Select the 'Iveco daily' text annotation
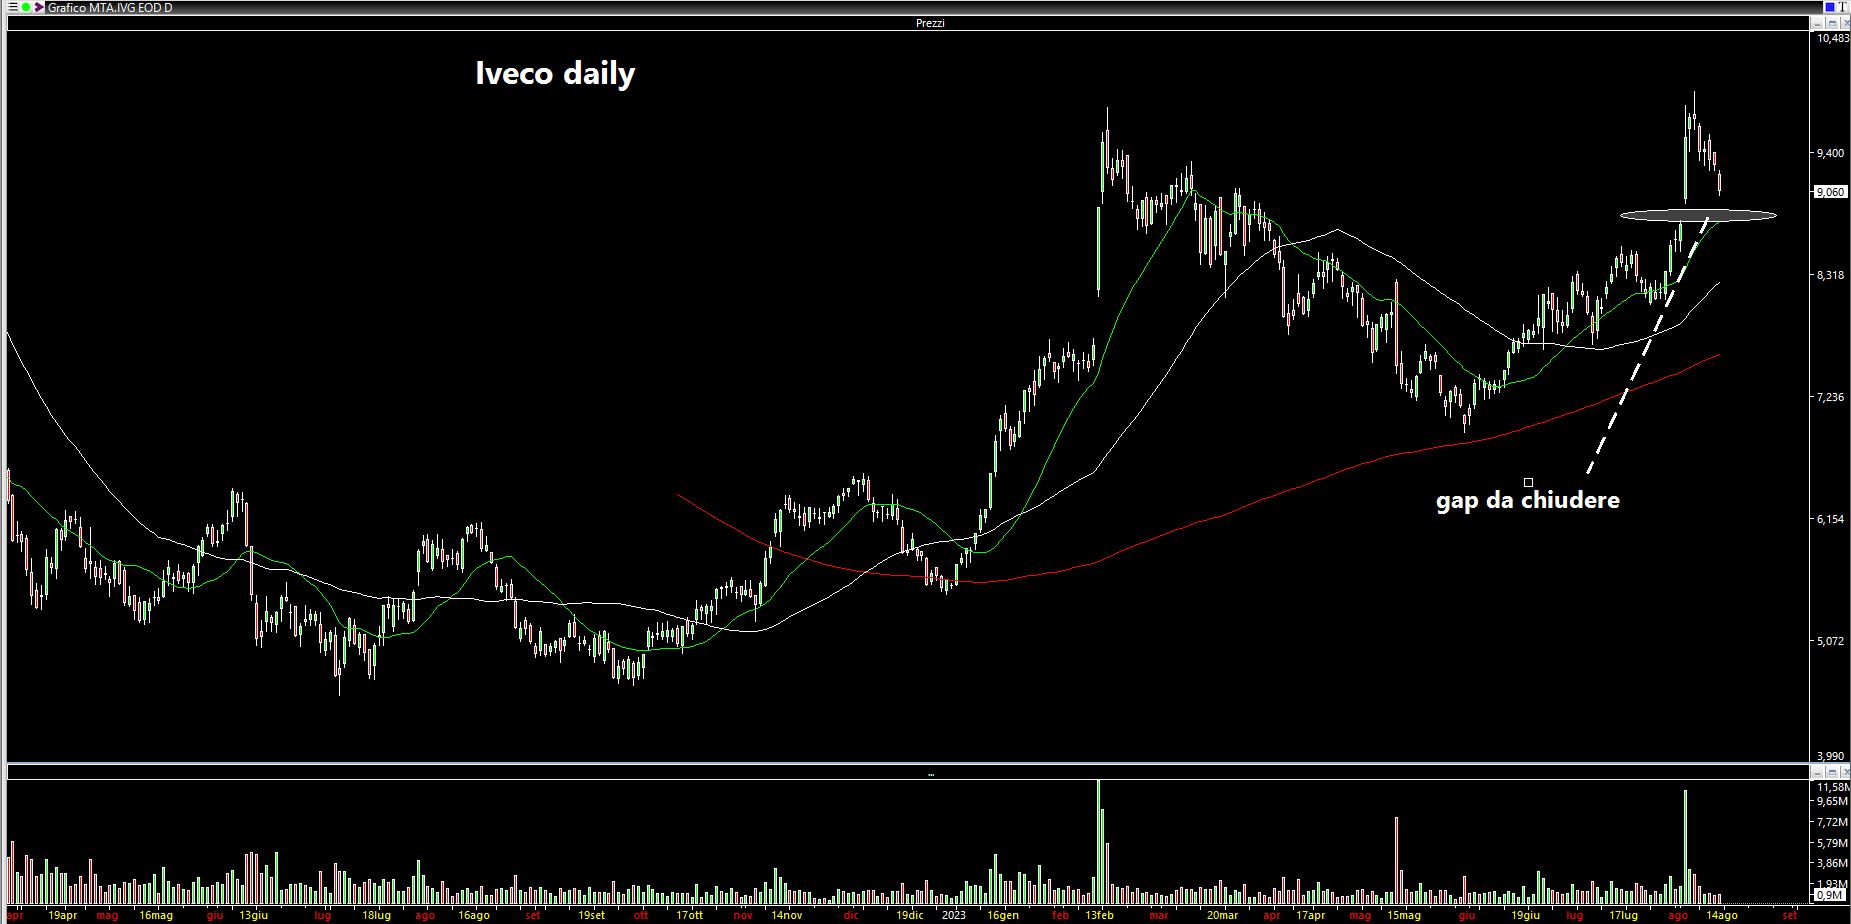 (555, 73)
